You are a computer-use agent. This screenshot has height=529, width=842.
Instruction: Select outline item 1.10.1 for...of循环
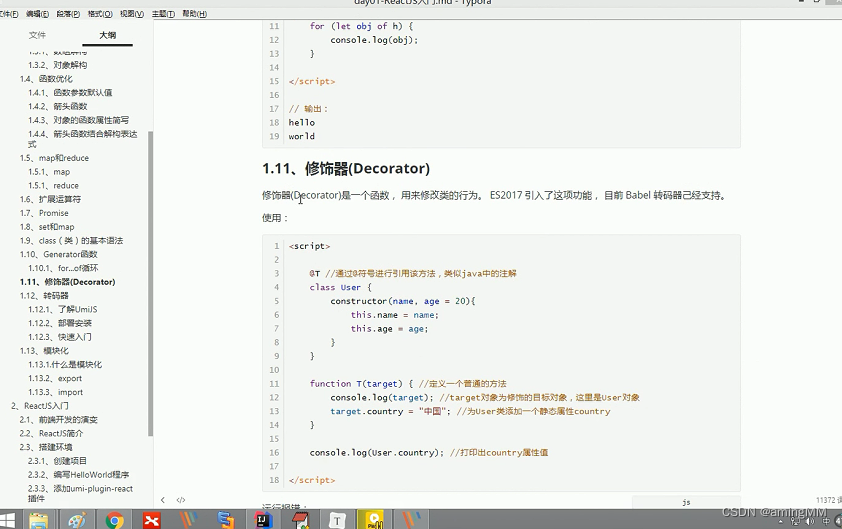pyautogui.click(x=63, y=268)
